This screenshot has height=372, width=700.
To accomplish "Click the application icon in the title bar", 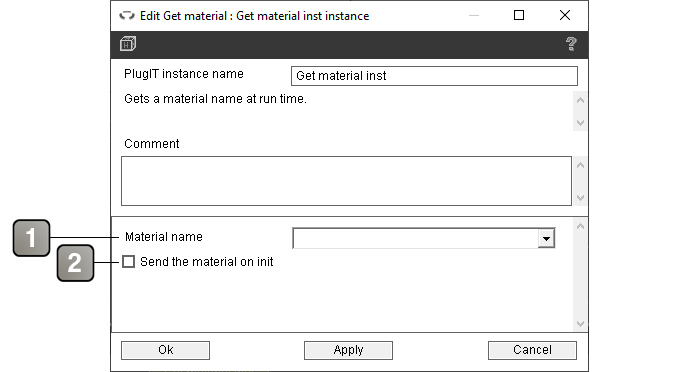I will pyautogui.click(x=127, y=16).
